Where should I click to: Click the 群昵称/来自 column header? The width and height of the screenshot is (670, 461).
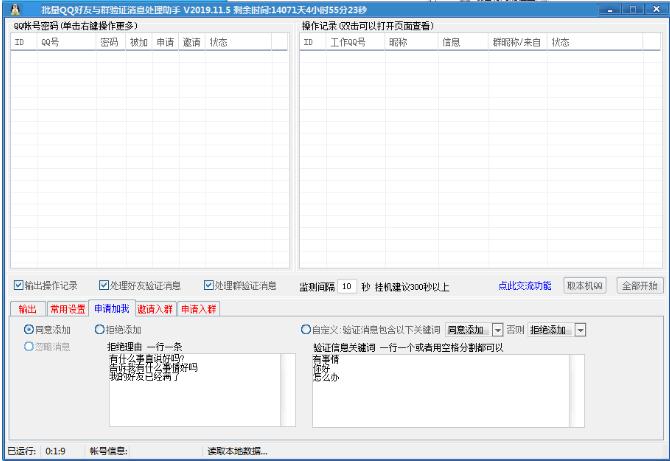(x=517, y=42)
